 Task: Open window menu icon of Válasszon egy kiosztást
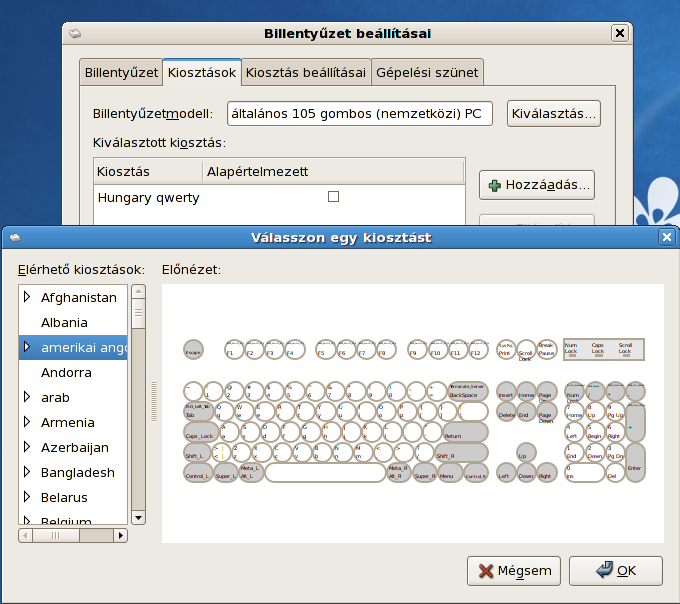[15, 237]
